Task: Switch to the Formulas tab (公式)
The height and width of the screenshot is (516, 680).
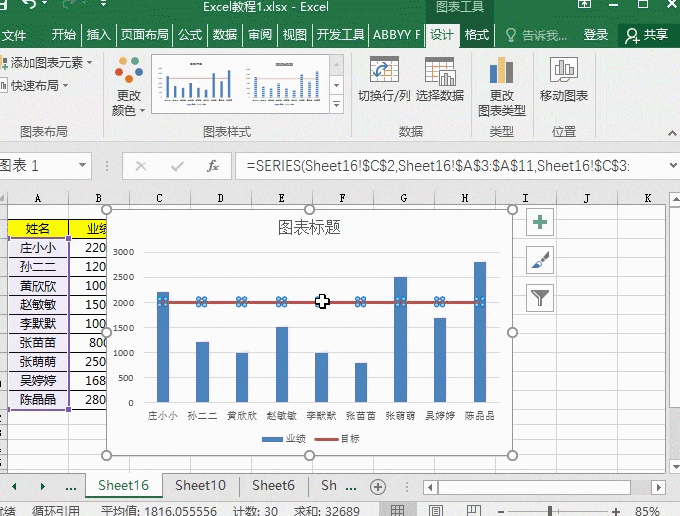Action: [x=190, y=35]
